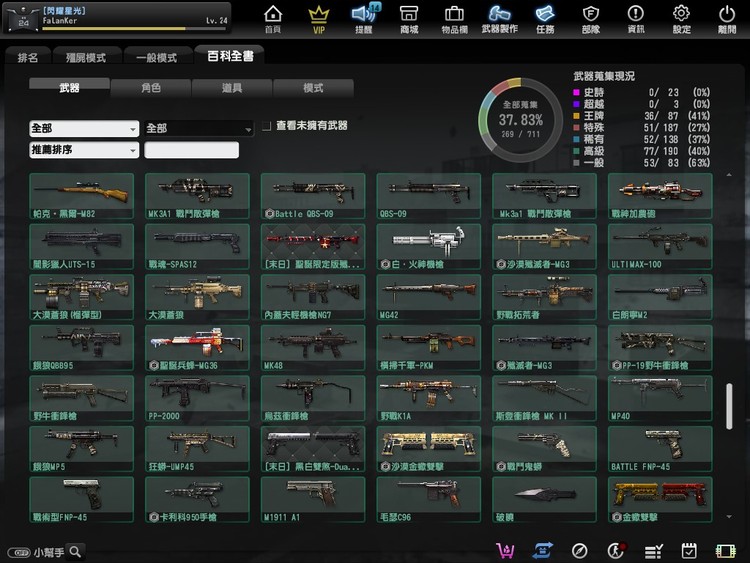The width and height of the screenshot is (750, 563).
Task: Open the 首頁 home icon
Action: point(273,19)
